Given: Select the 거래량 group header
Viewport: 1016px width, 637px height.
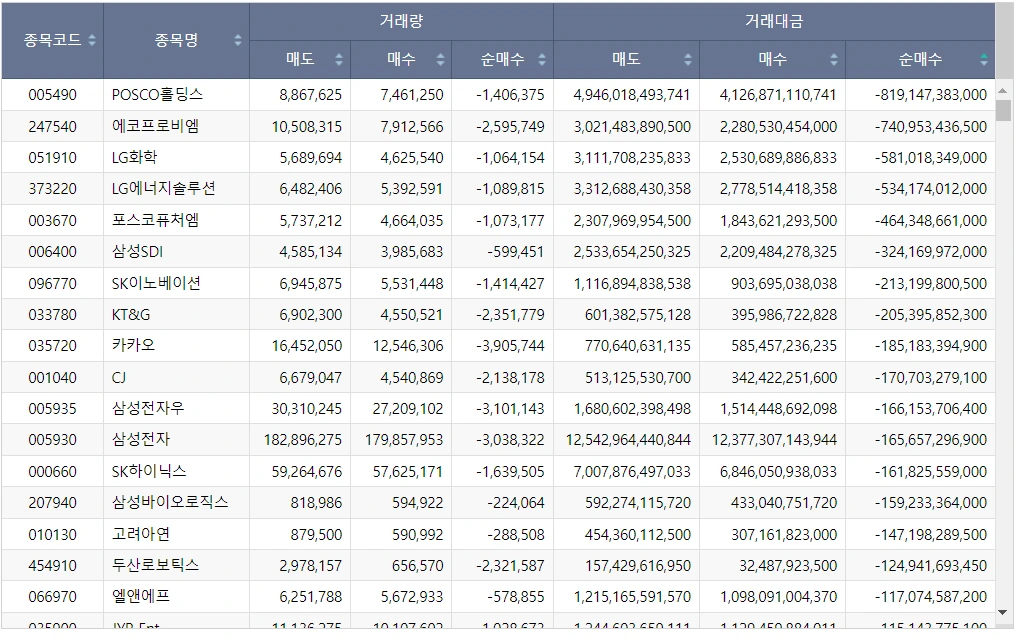Looking at the screenshot, I should pyautogui.click(x=401, y=21).
